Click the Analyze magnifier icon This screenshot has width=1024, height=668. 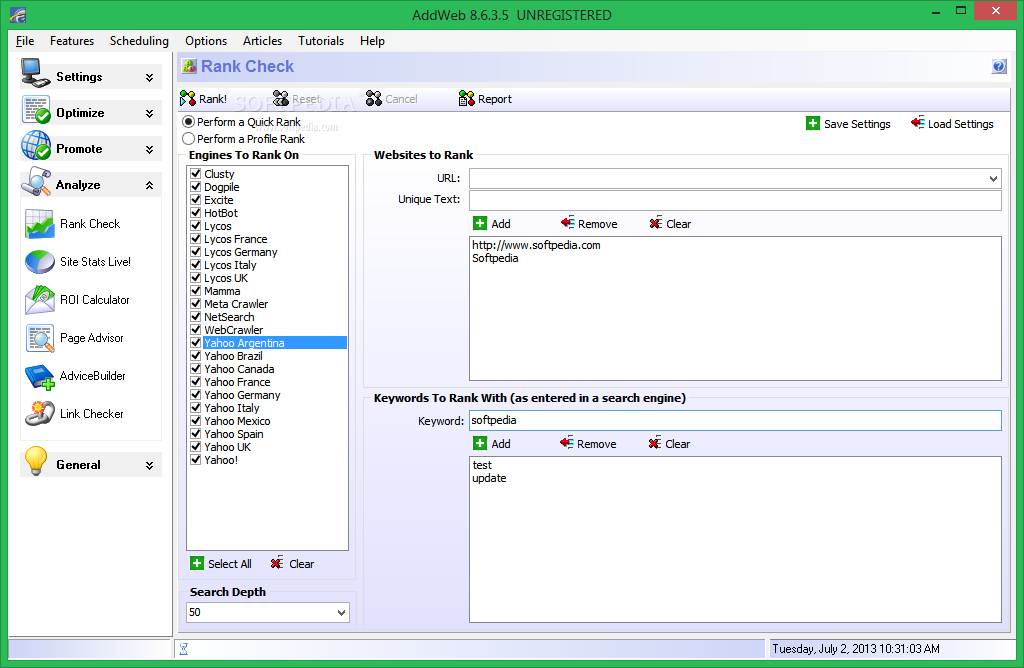click(35, 182)
